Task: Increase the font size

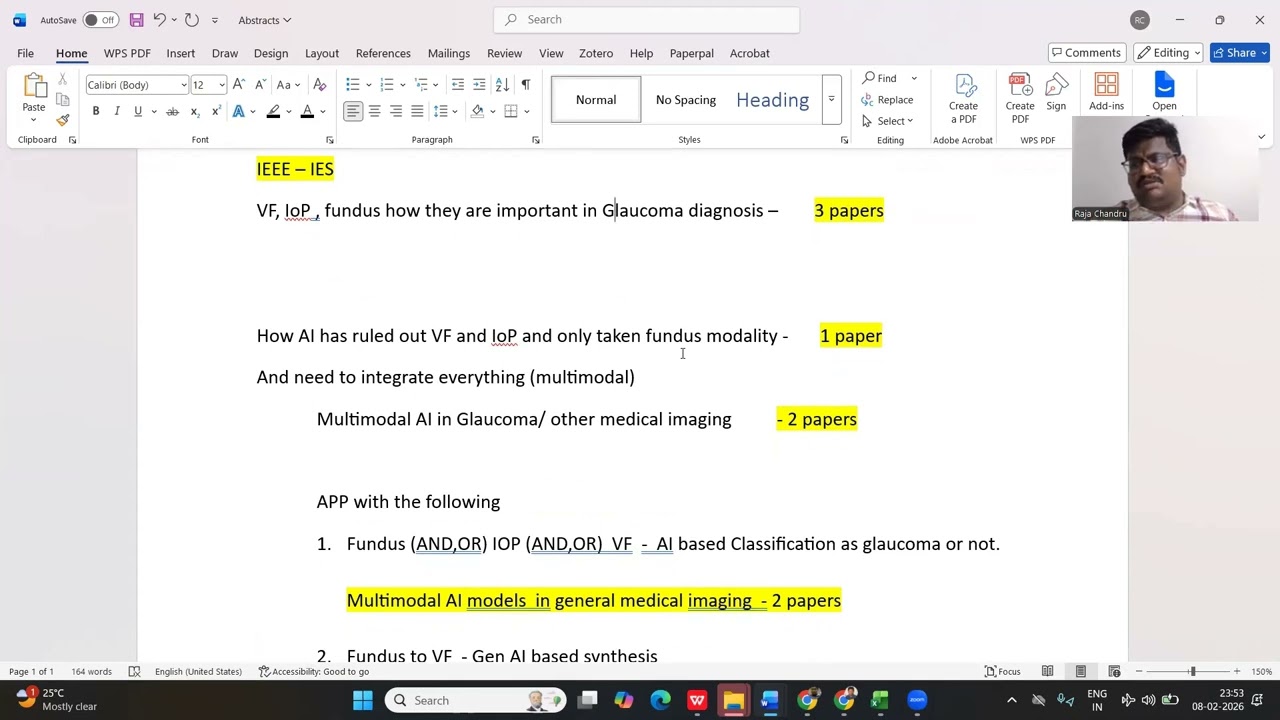Action: pyautogui.click(x=238, y=85)
